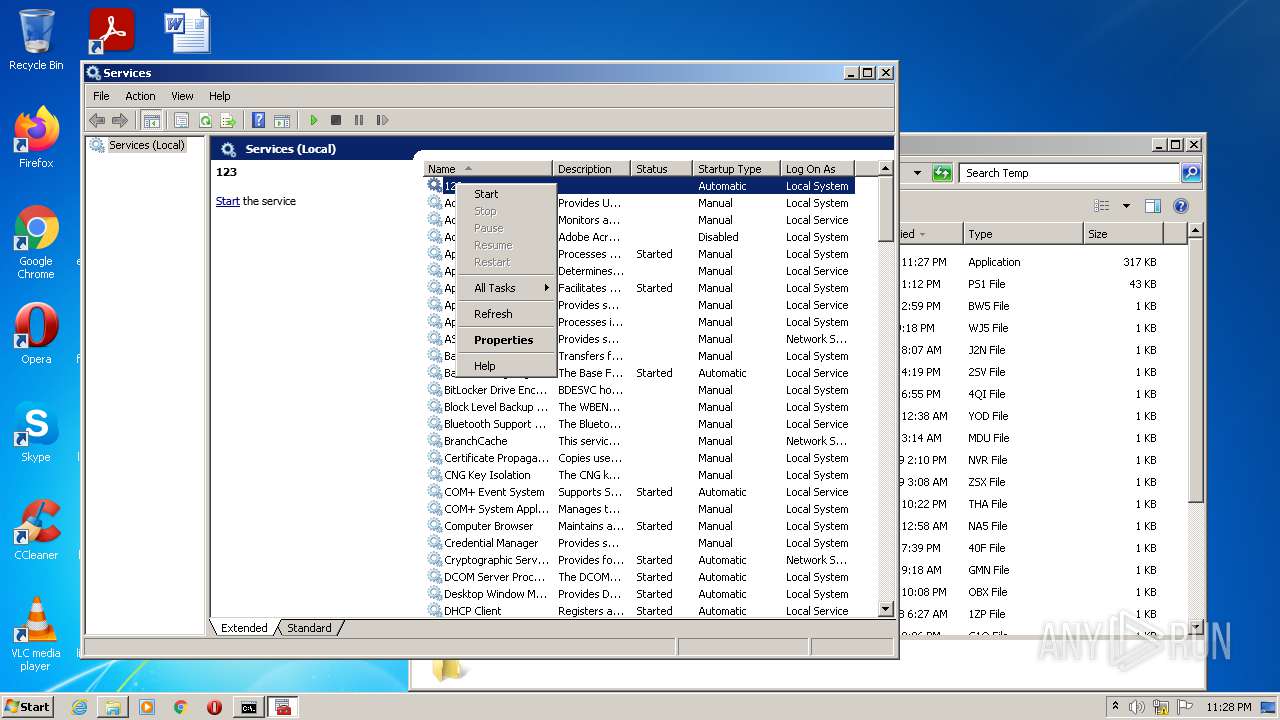The width and height of the screenshot is (1280, 720).
Task: Choose Help from the context menu
Action: (x=506, y=366)
